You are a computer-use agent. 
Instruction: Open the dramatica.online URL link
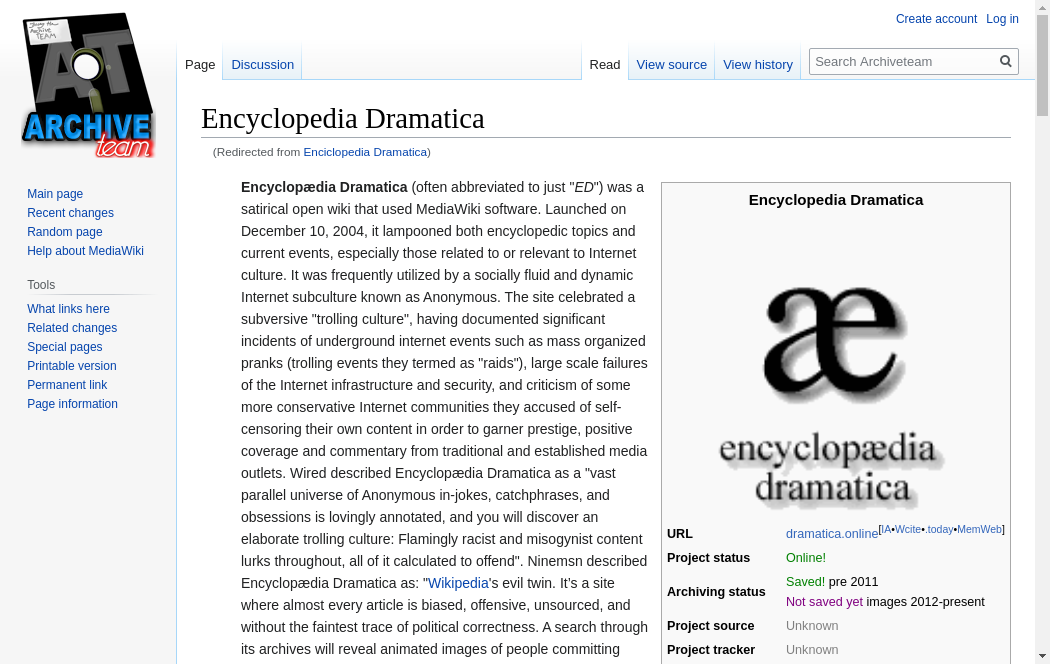click(x=831, y=534)
